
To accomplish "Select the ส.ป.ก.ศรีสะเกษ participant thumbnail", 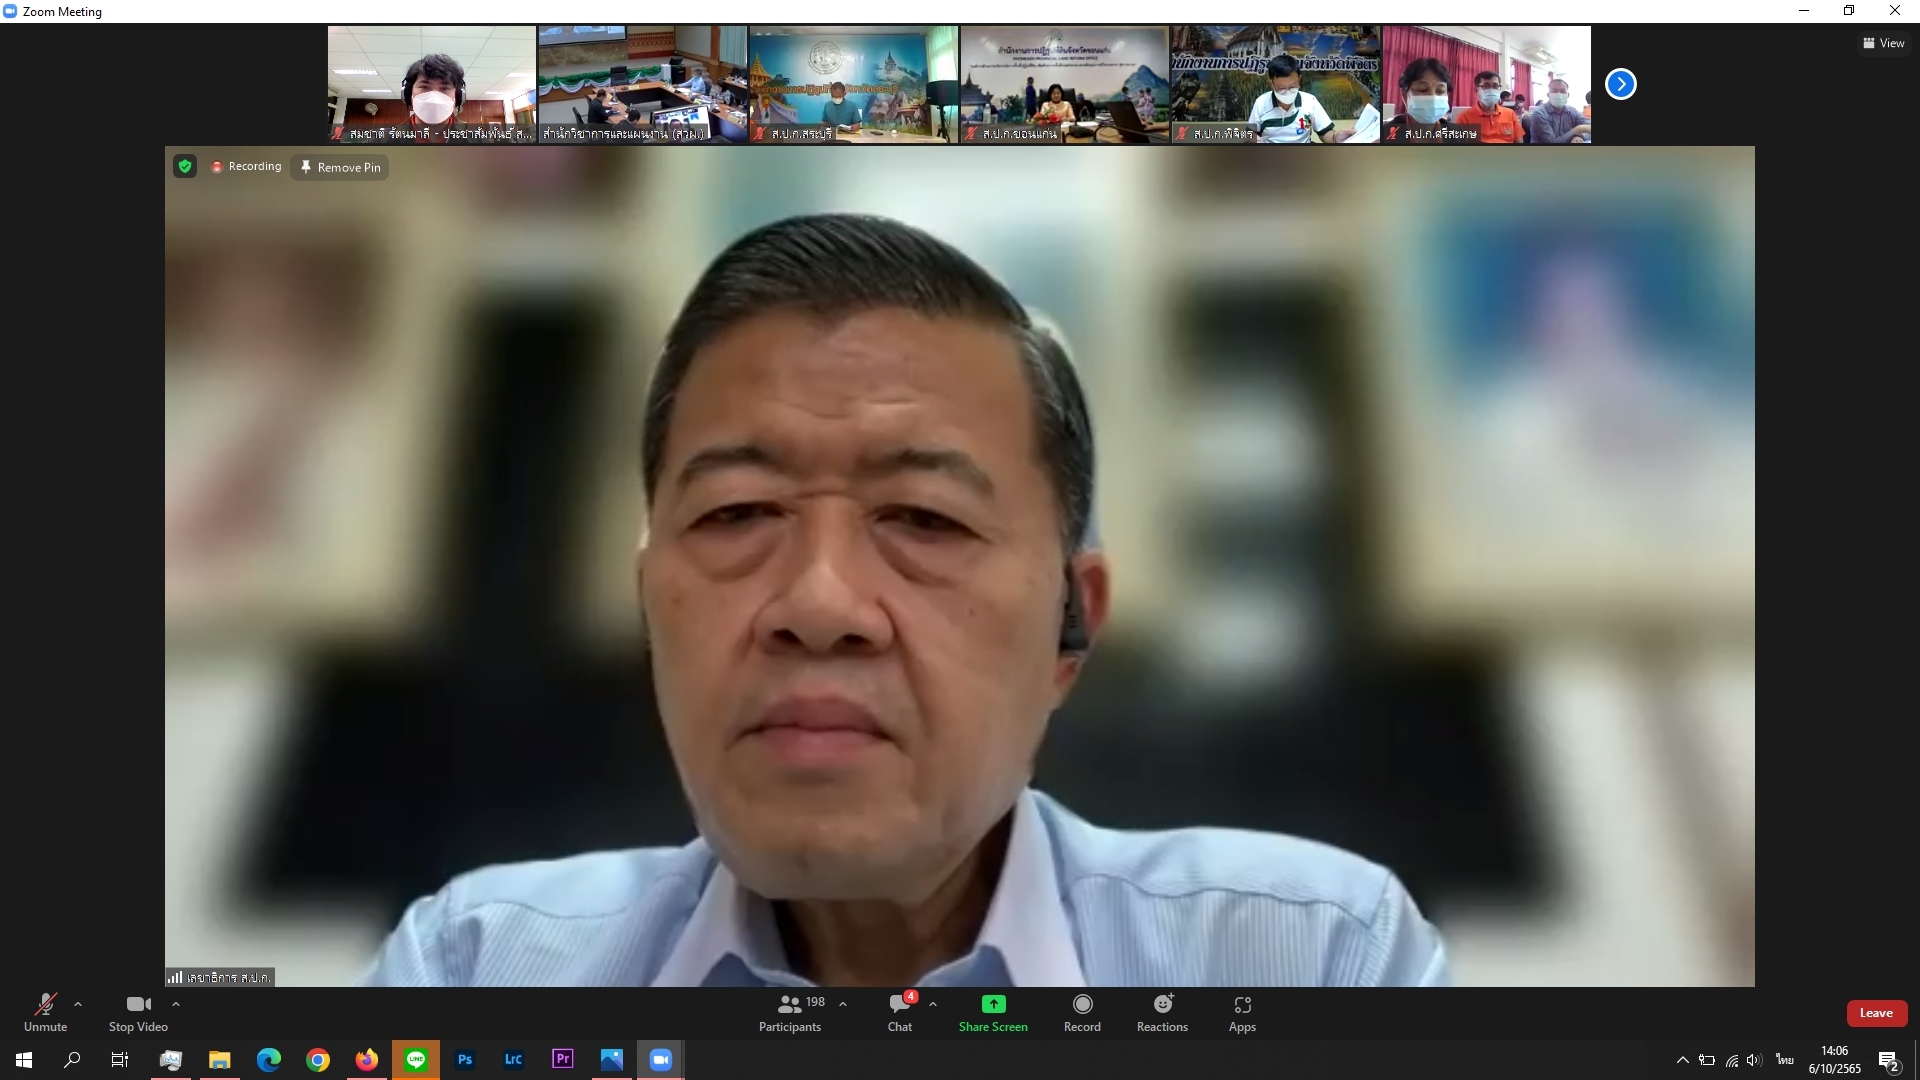I will (x=1487, y=85).
